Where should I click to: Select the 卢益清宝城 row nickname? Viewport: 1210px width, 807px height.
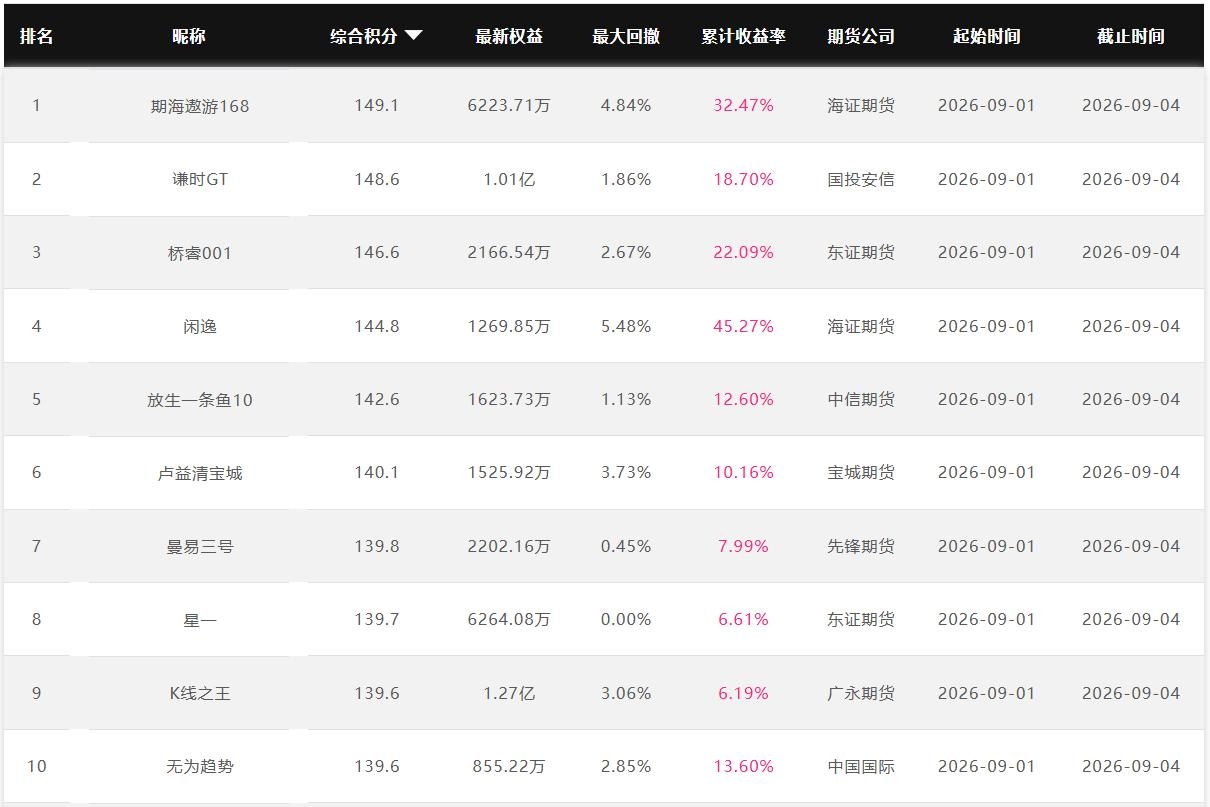(x=199, y=473)
